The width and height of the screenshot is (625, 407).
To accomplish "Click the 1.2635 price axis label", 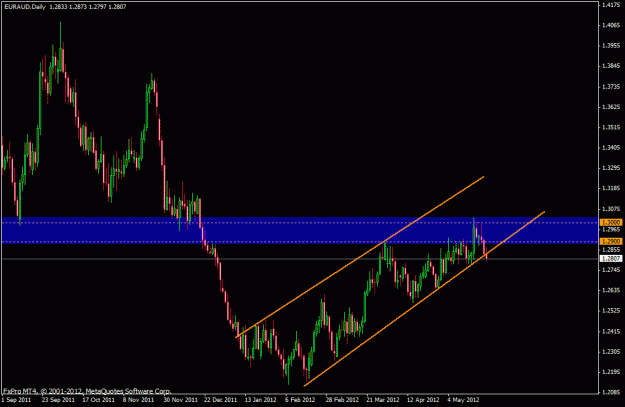I will pos(611,290).
